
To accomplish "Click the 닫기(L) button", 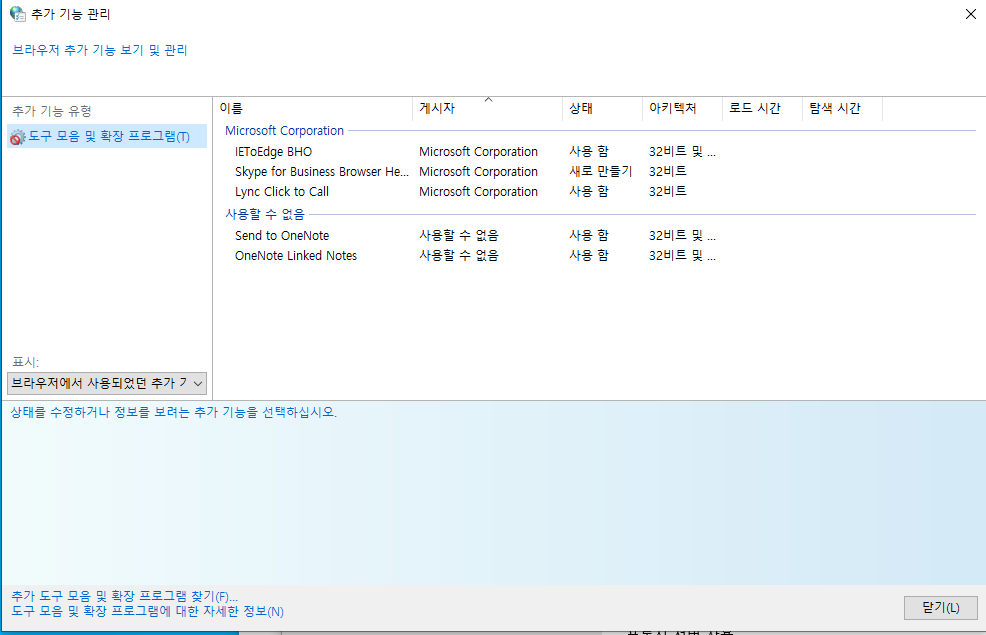I will click(941, 608).
